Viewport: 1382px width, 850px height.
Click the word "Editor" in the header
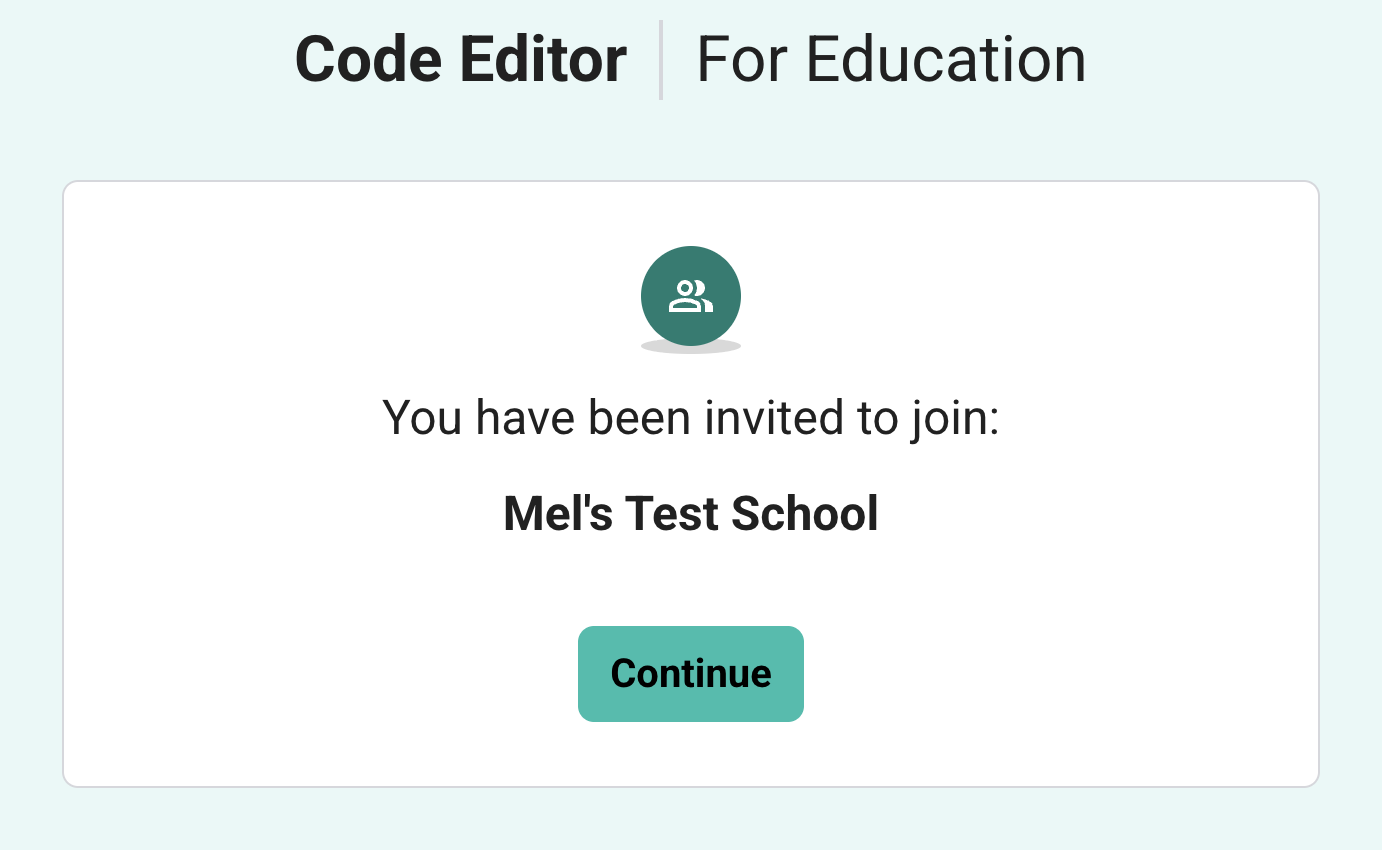click(543, 60)
